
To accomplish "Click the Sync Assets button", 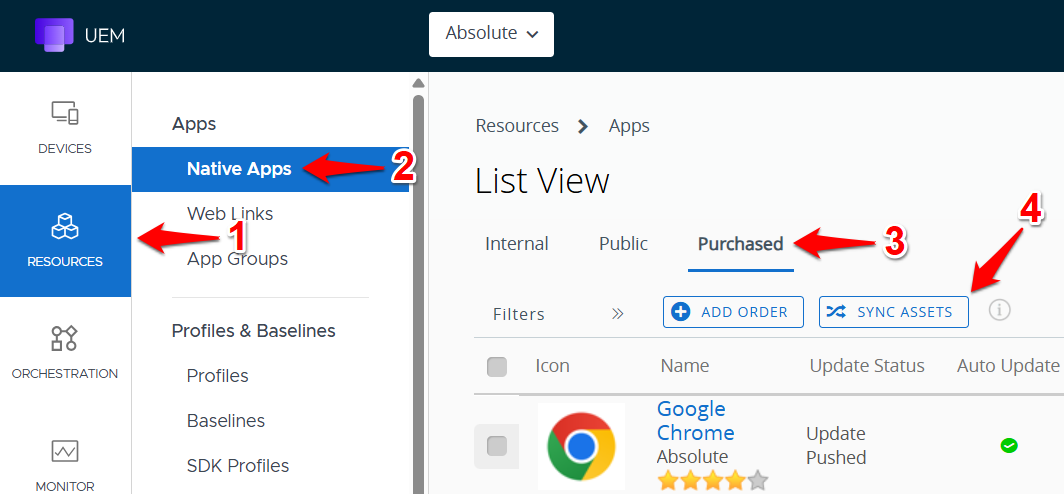I will [x=894, y=312].
